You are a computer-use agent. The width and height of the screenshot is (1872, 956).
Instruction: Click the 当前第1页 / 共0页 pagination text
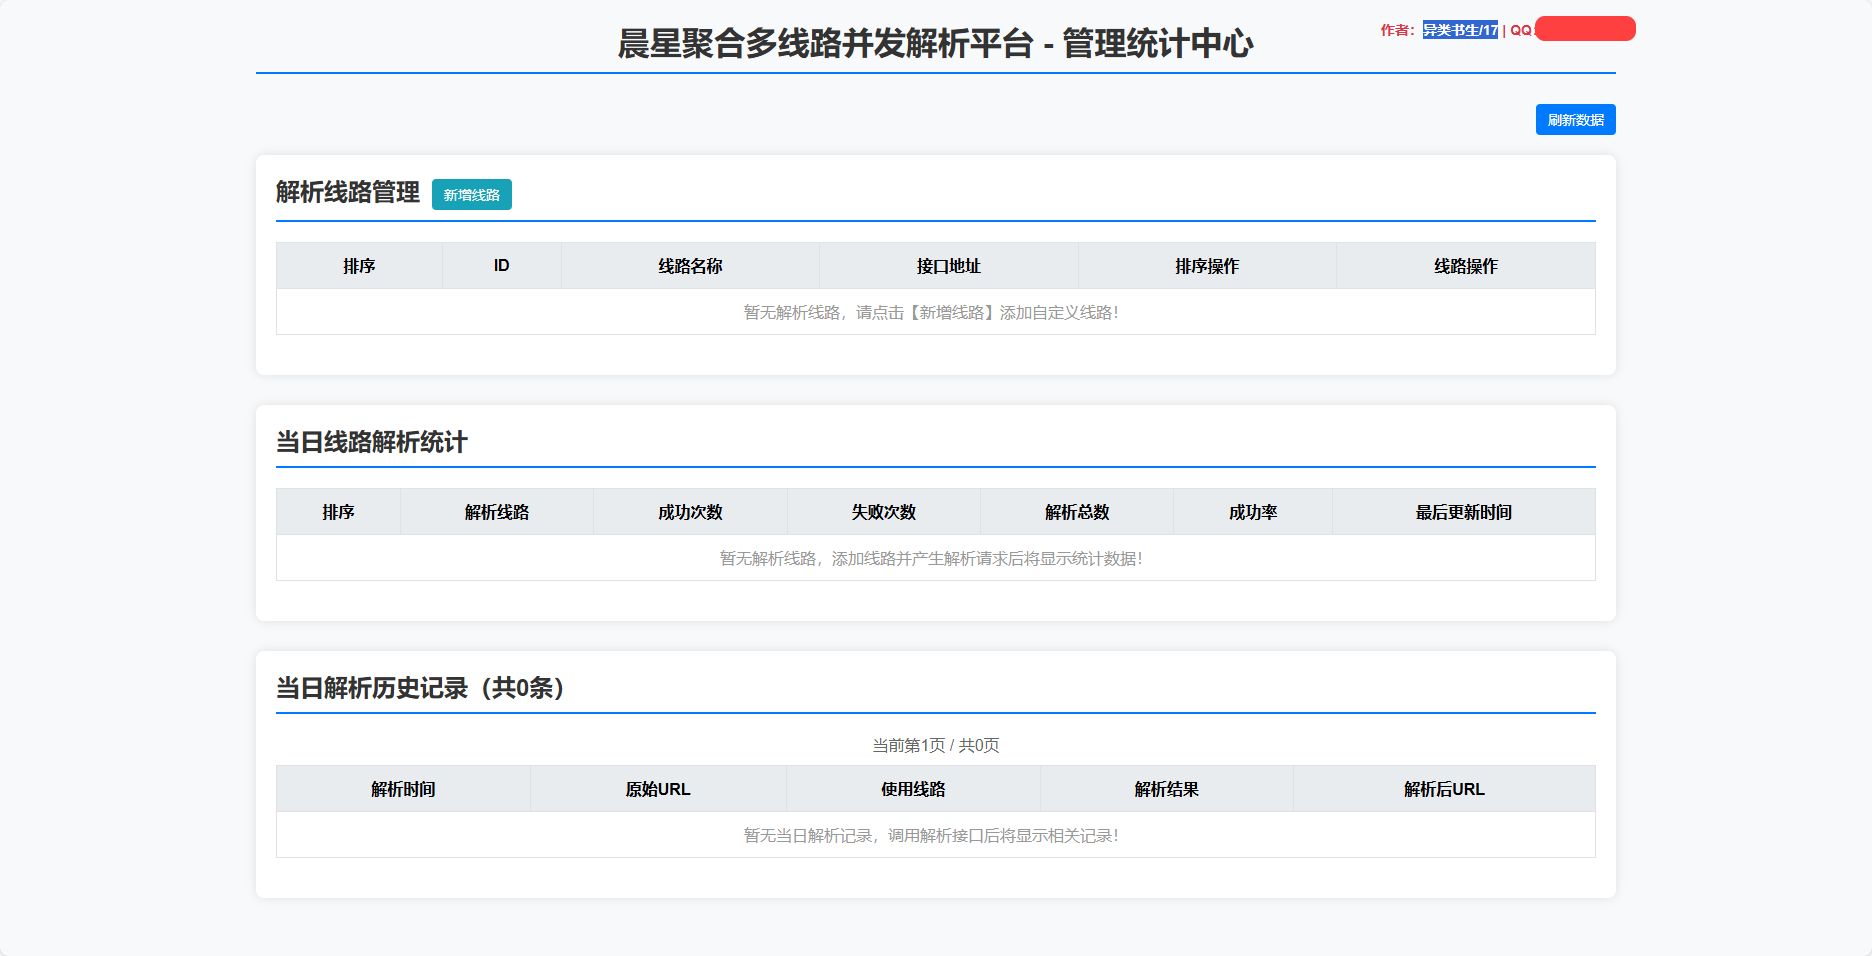tap(936, 745)
